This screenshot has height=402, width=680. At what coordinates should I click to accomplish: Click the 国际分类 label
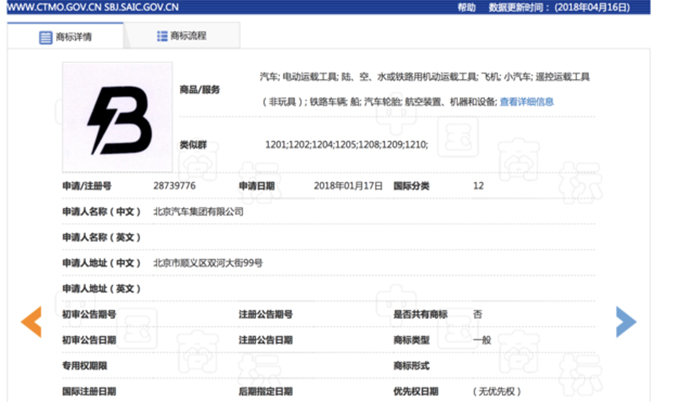coord(411,186)
